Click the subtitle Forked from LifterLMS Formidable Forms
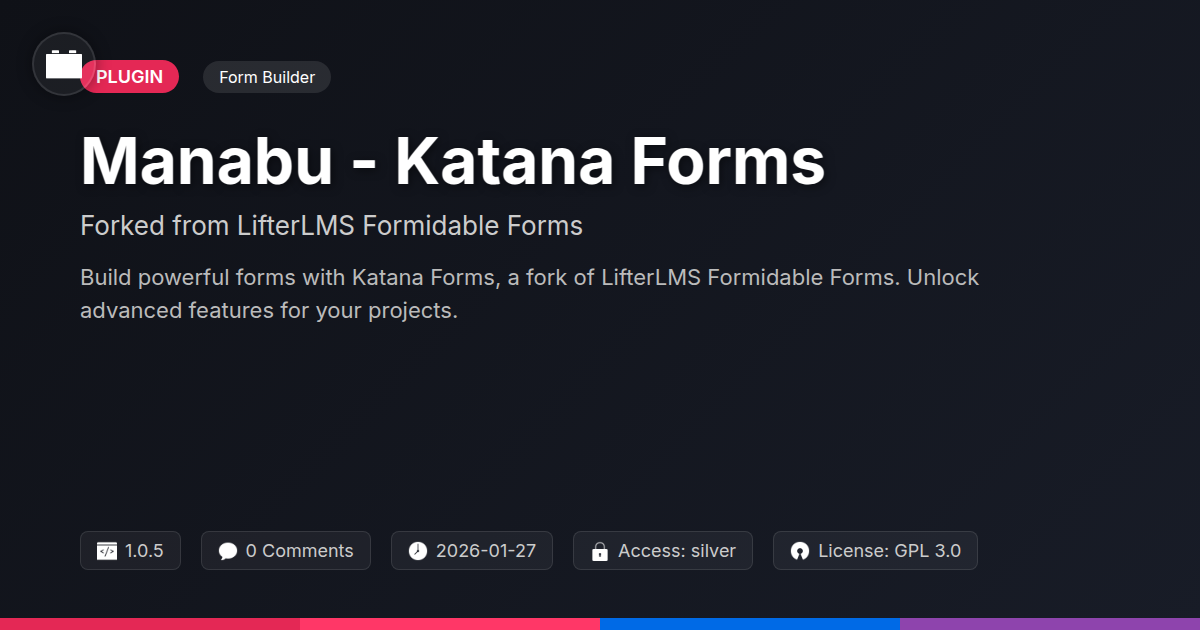This screenshot has width=1200, height=630. [x=331, y=226]
